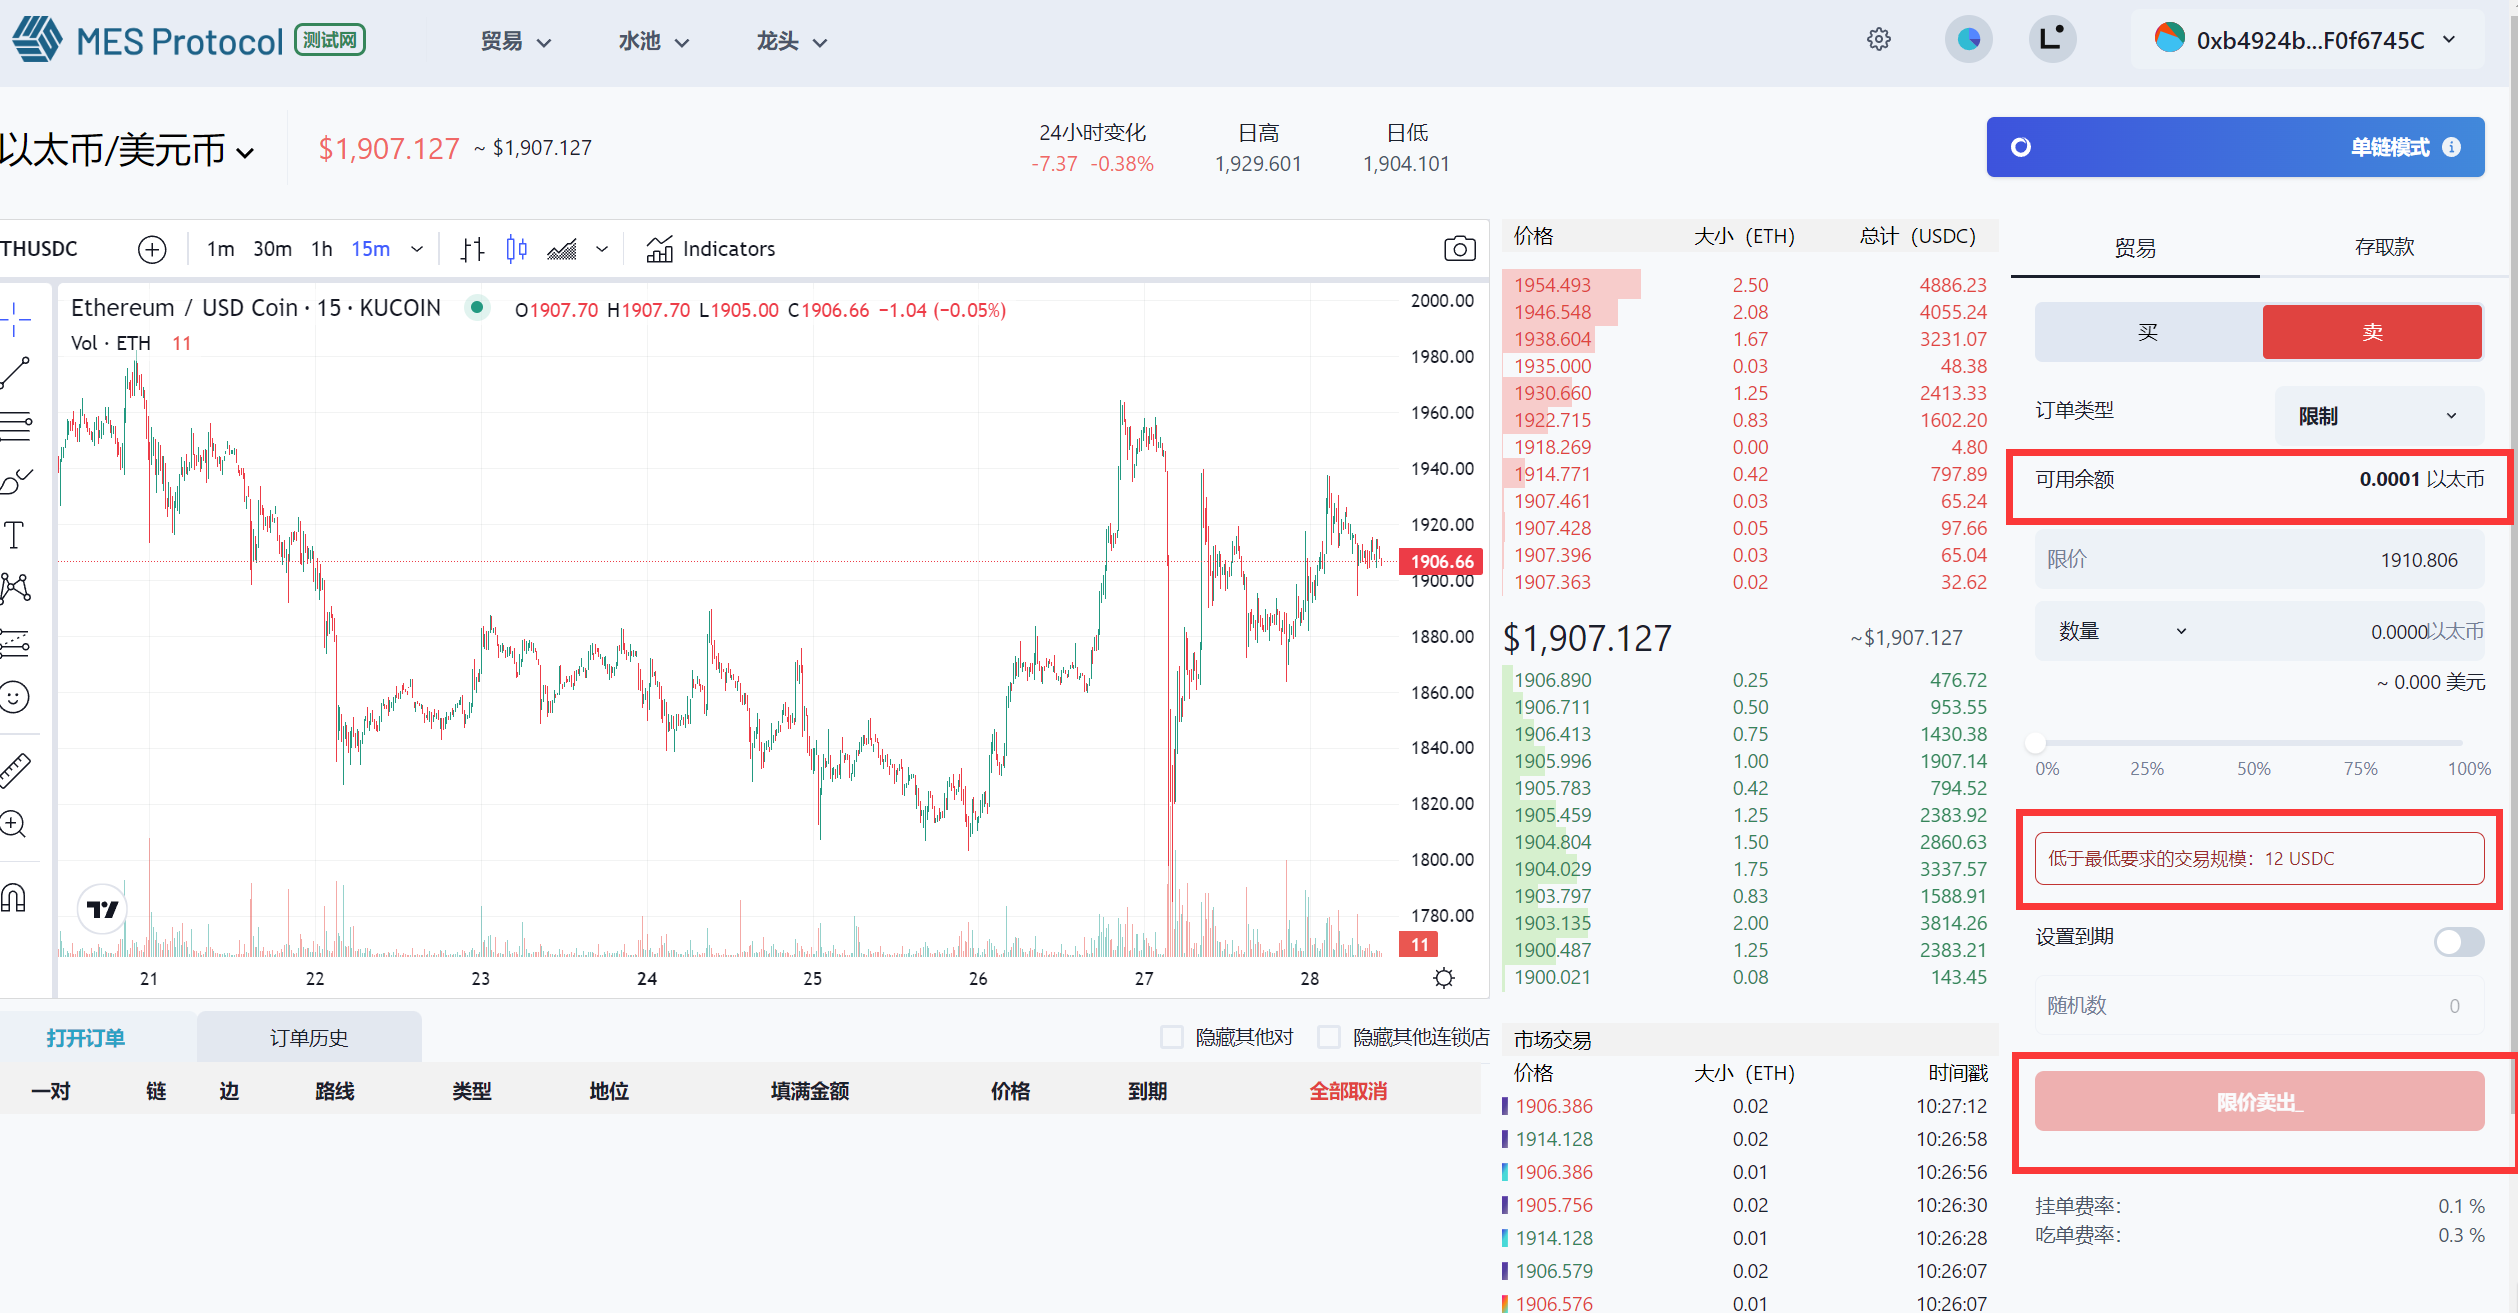Select the emoji icon drawing tool
The height and width of the screenshot is (1313, 2518).
coord(15,697)
